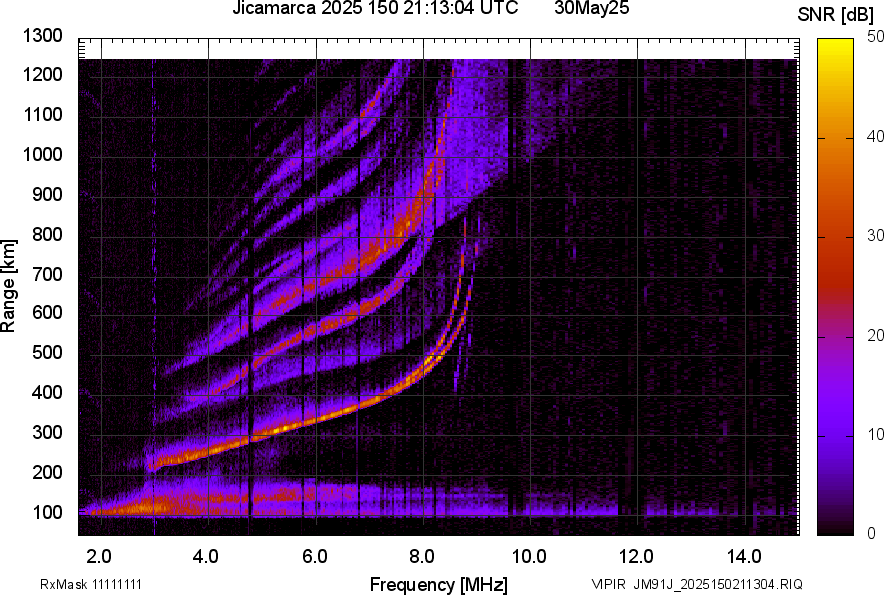Click the range tick label '100'

point(47,512)
